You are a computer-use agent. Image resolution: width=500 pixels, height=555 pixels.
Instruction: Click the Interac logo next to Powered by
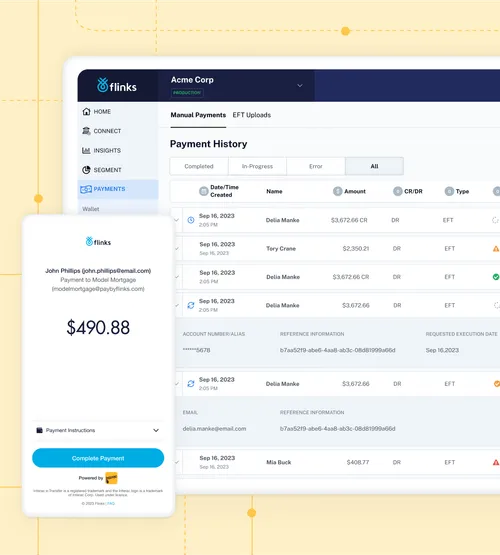coord(111,478)
